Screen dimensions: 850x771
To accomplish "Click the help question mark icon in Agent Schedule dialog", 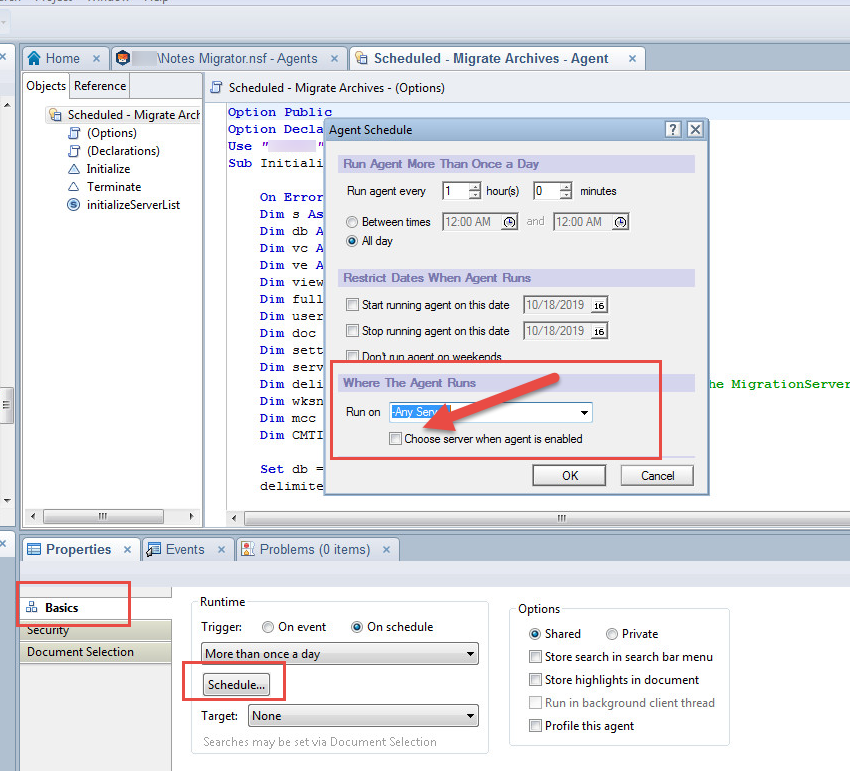I will pos(674,130).
